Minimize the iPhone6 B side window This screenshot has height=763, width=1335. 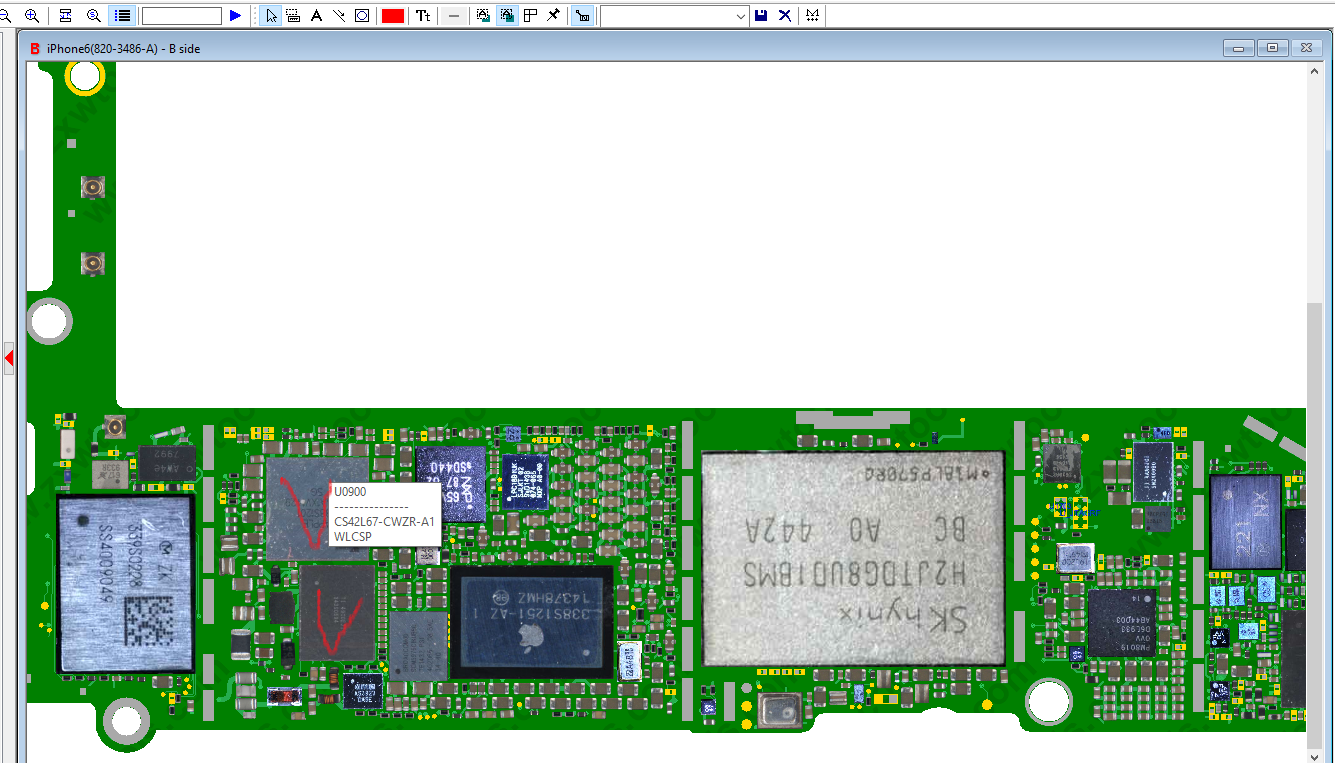click(x=1239, y=48)
